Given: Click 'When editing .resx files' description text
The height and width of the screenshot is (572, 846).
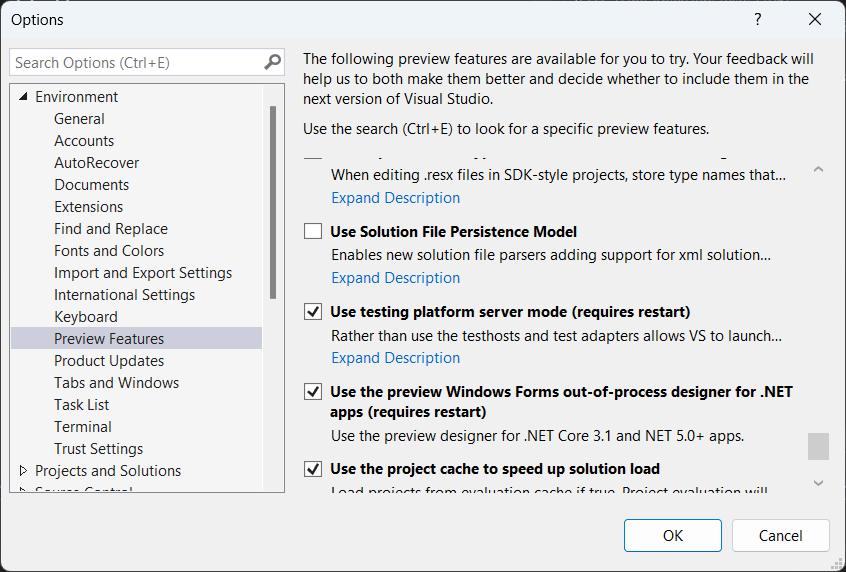Looking at the screenshot, I should 558,175.
